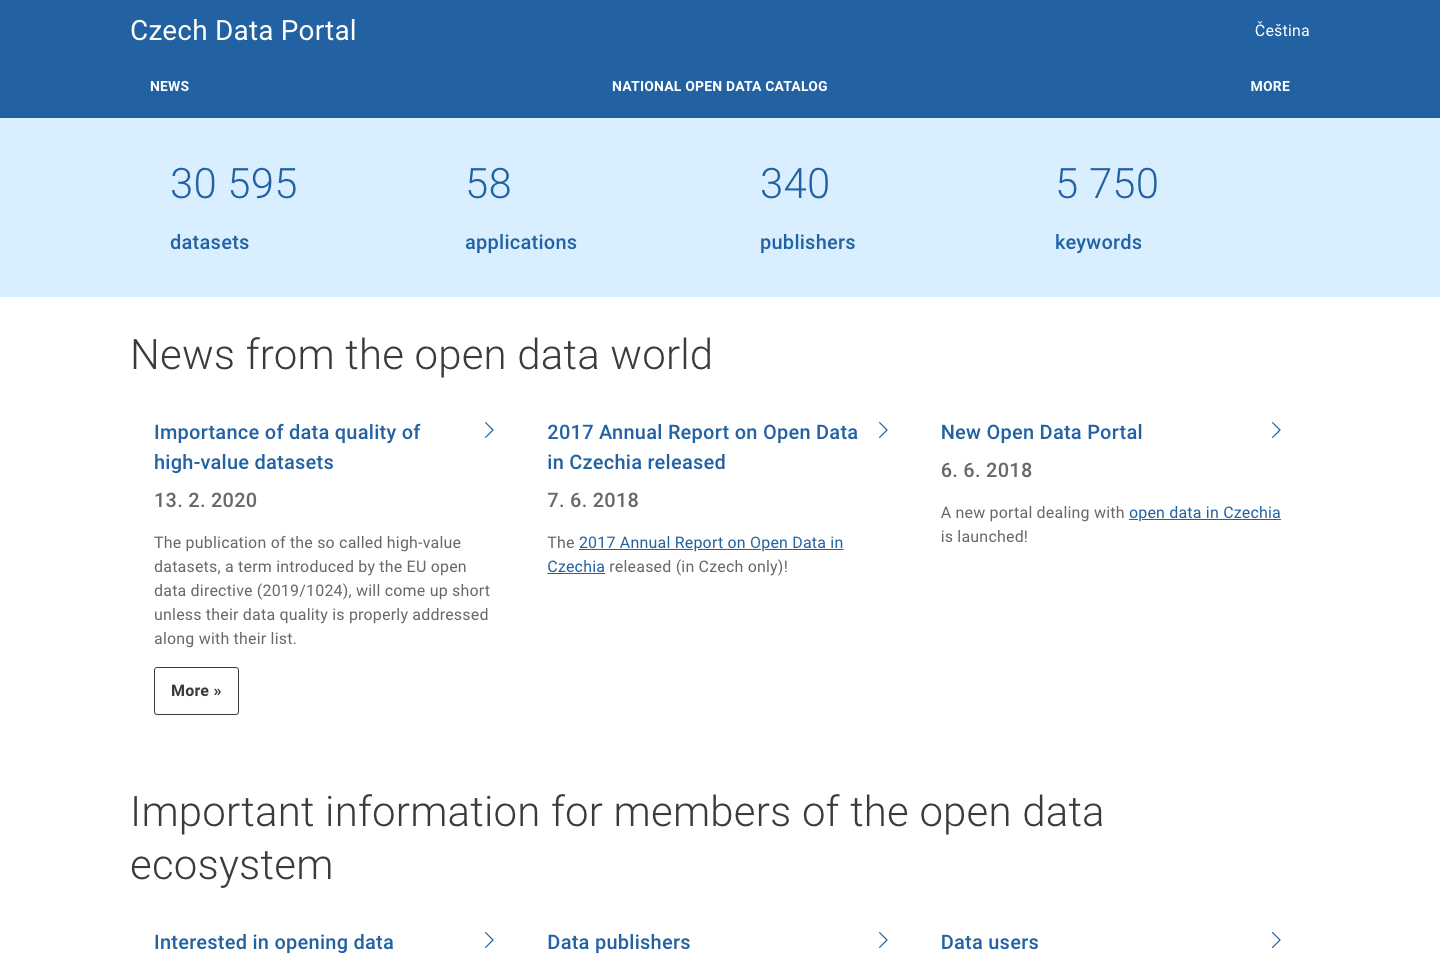Click the applications statistic showing 58
The width and height of the screenshot is (1440, 960).
[489, 185]
